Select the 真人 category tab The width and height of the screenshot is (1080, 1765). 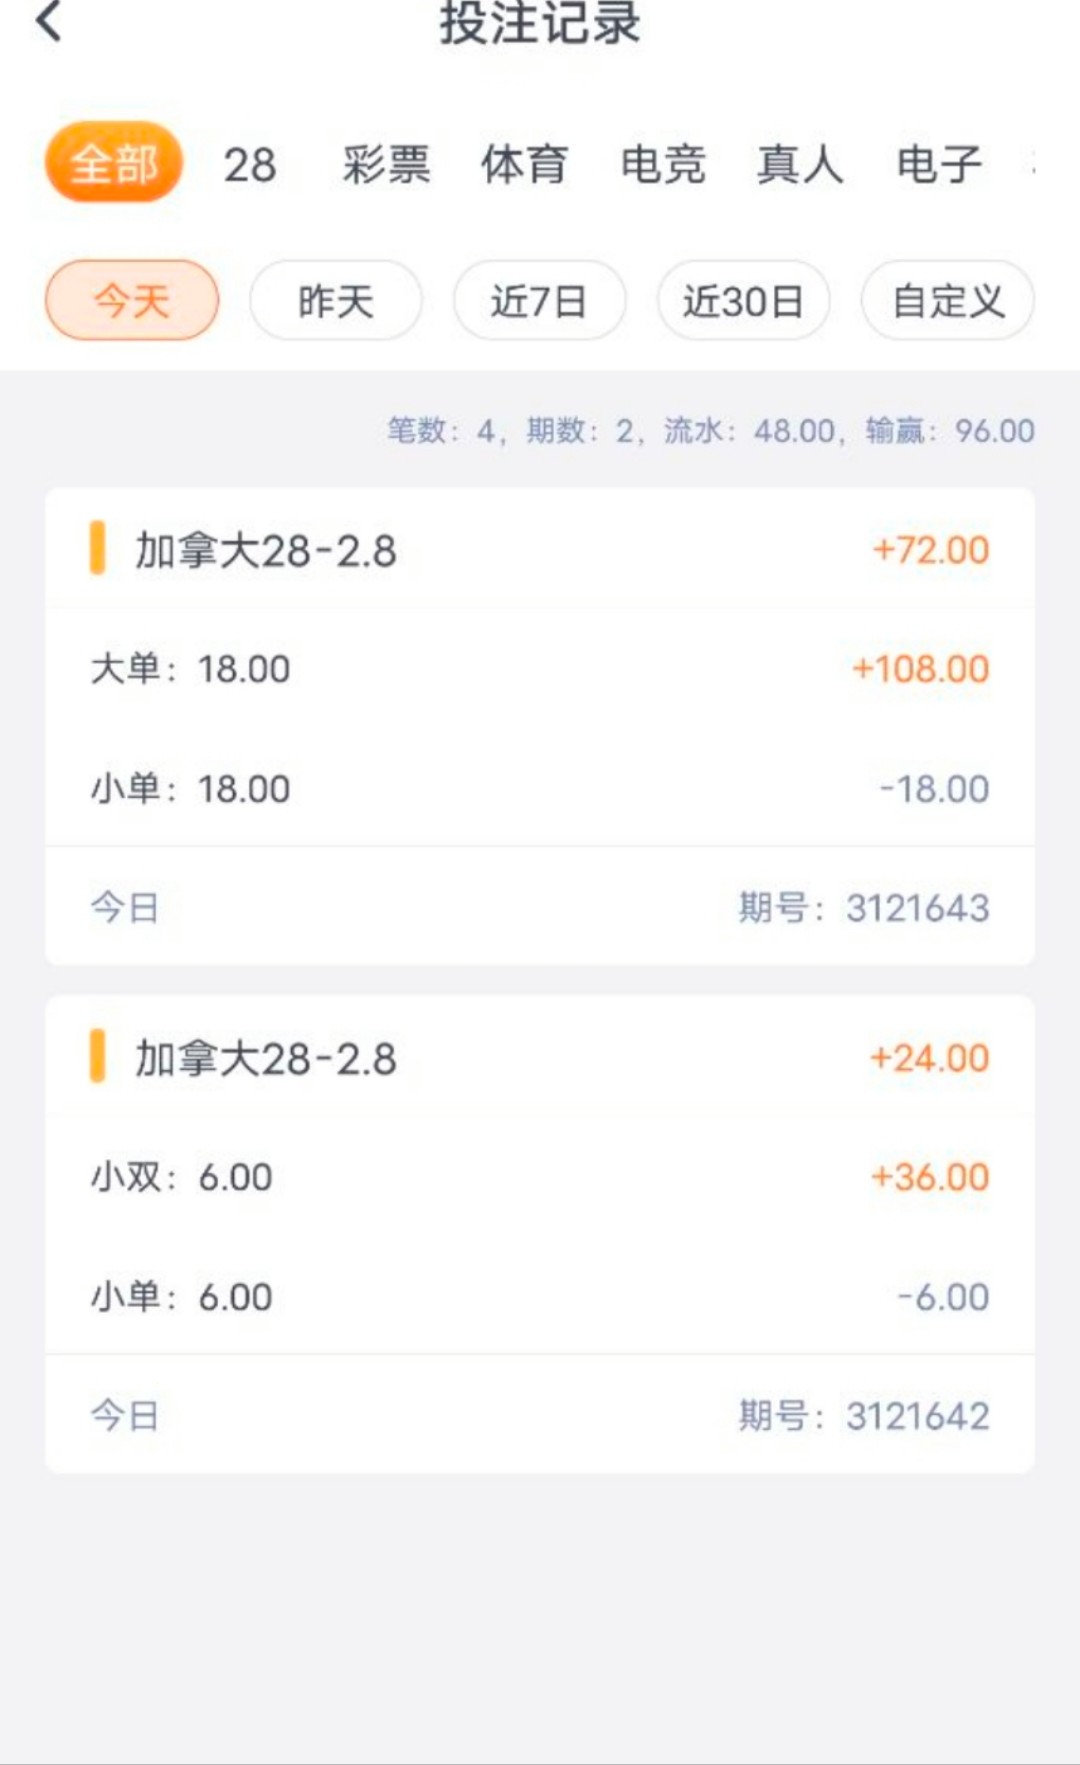(x=800, y=165)
